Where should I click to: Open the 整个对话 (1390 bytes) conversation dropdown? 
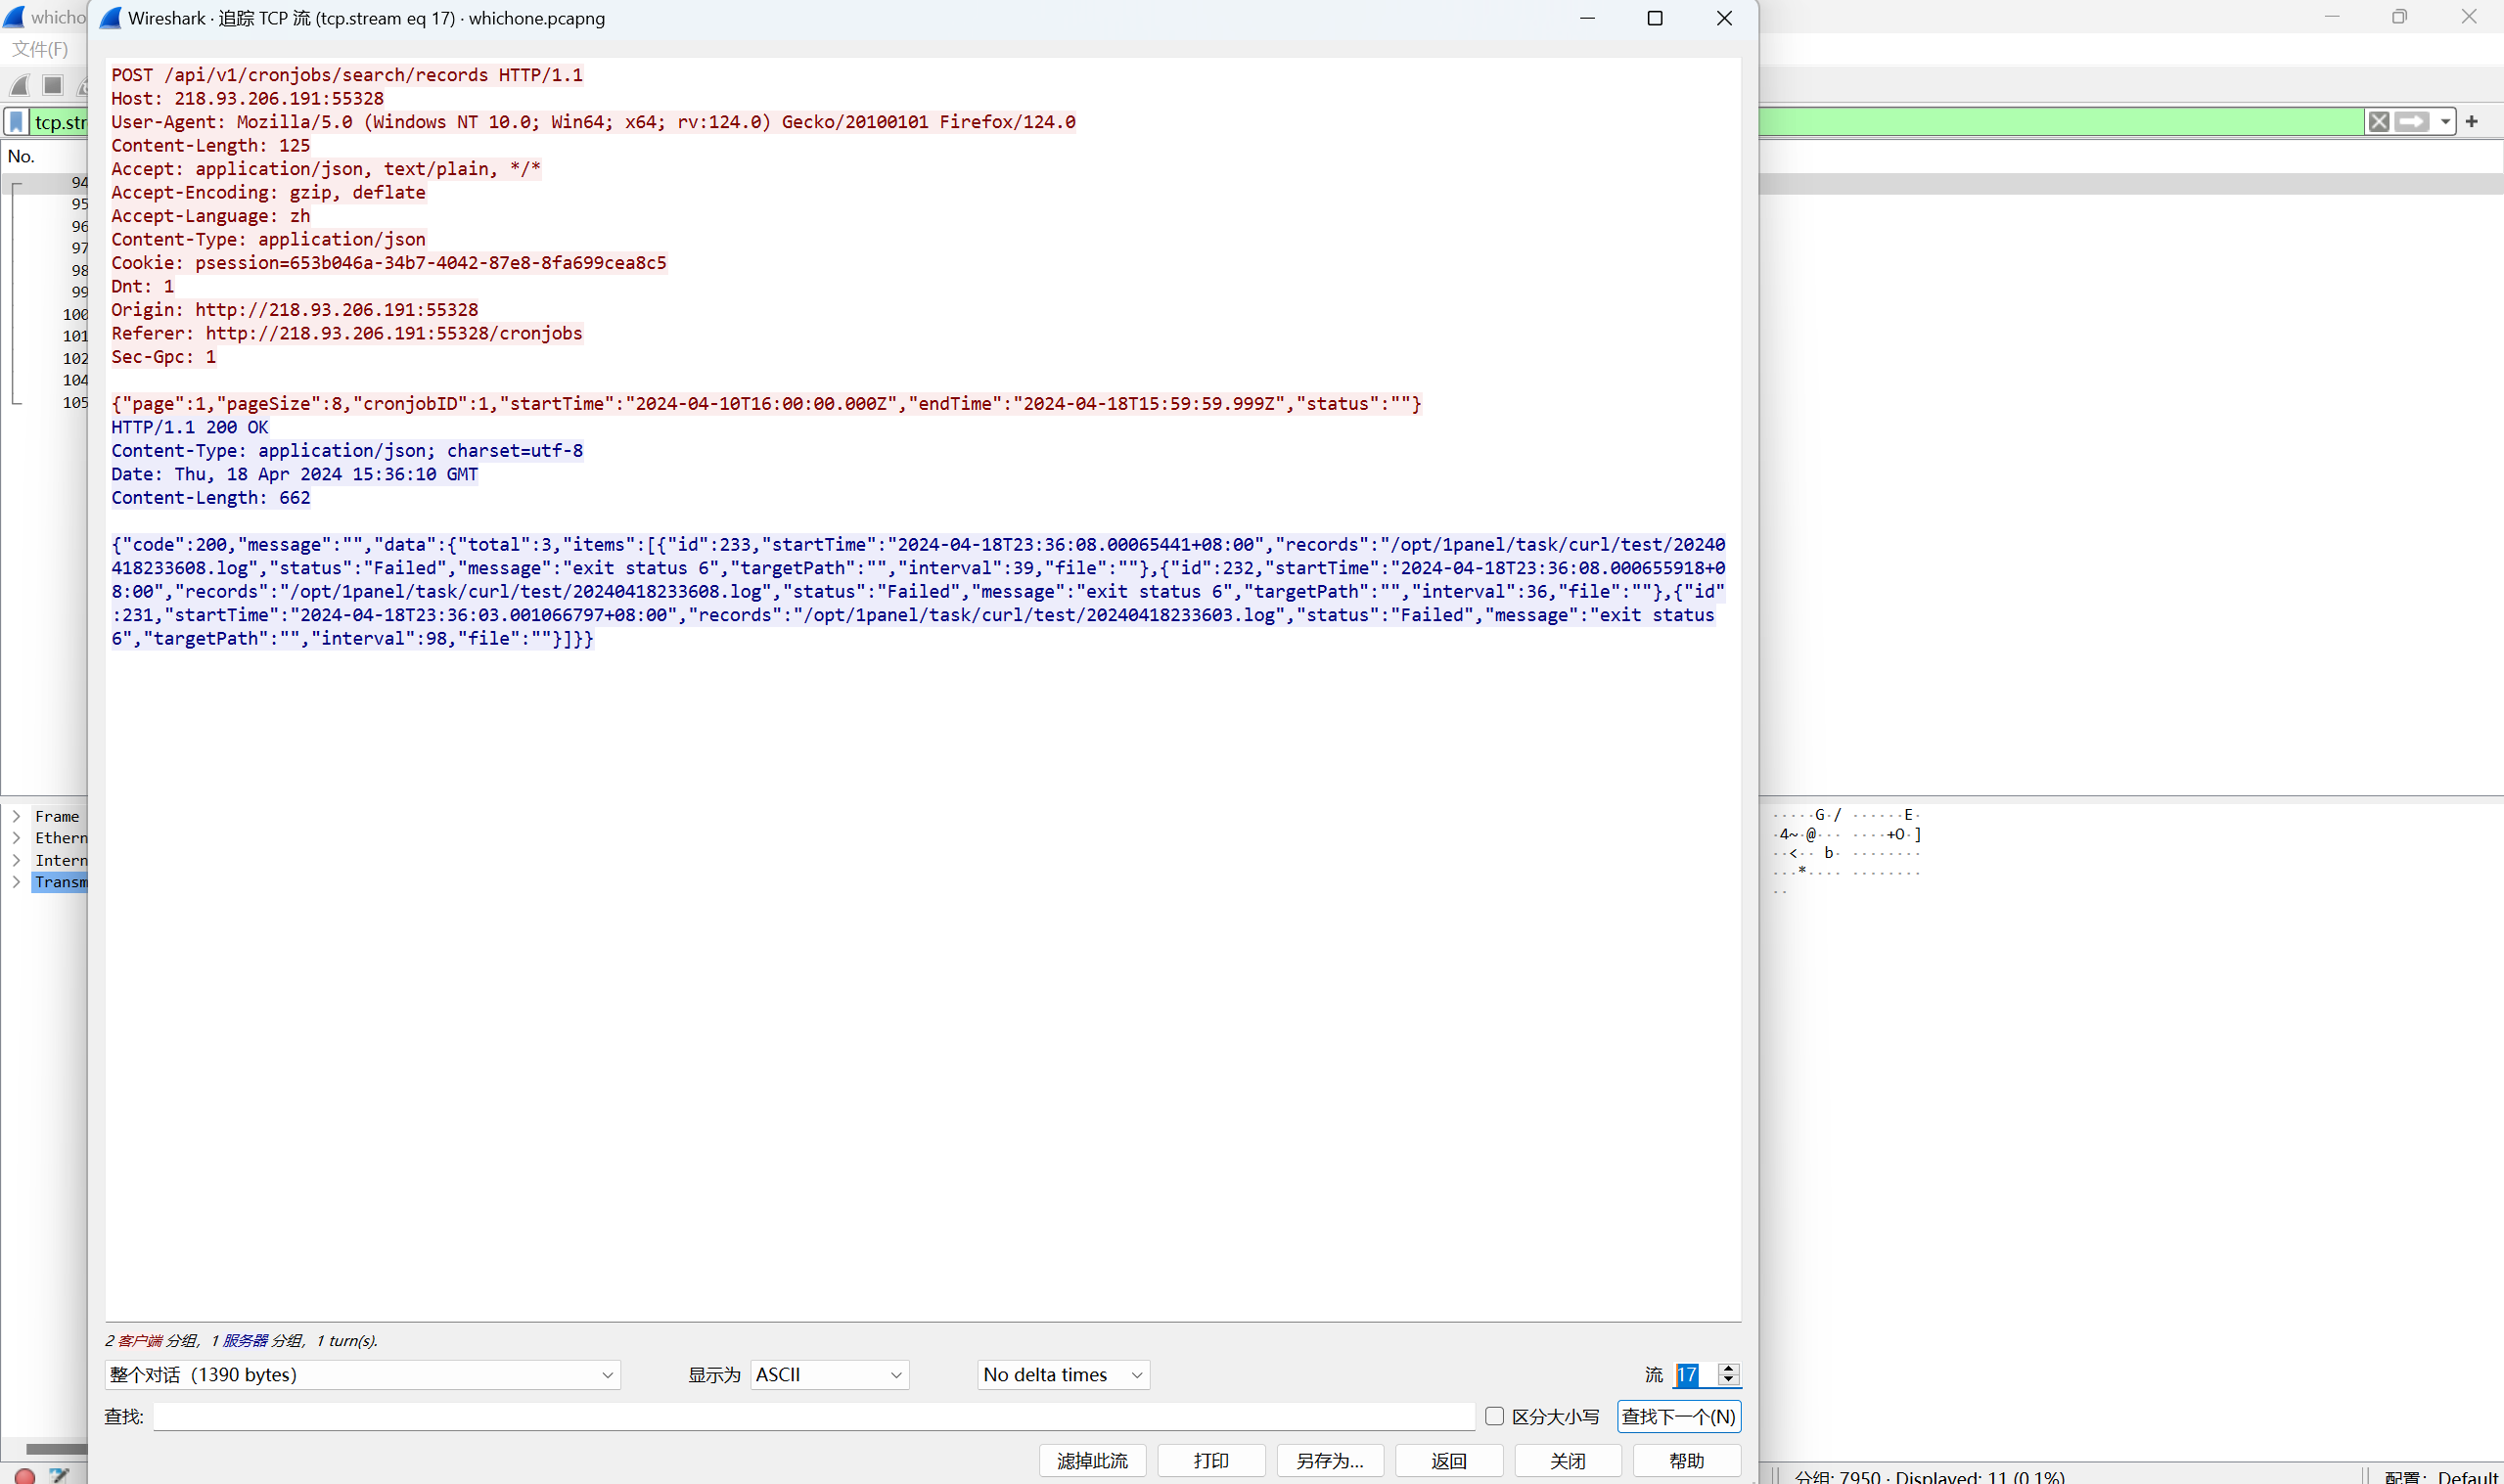click(362, 1375)
